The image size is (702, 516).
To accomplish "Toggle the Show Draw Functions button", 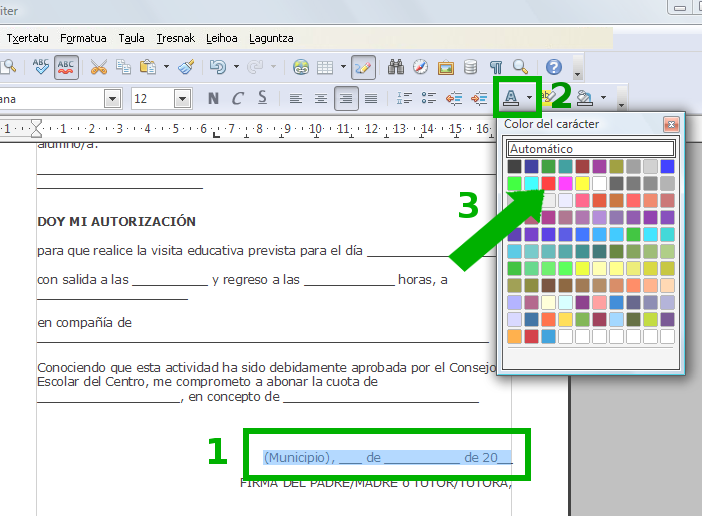I will (x=363, y=68).
